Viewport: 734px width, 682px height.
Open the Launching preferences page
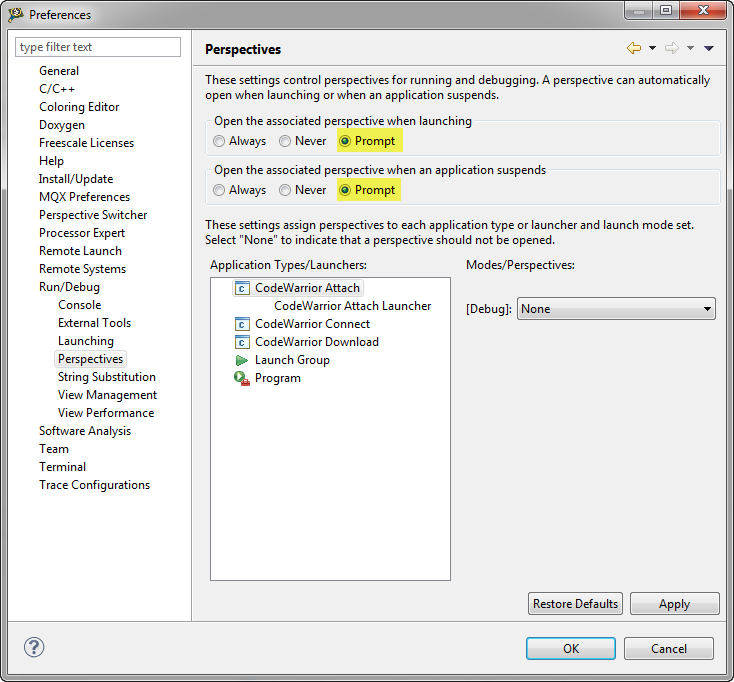tap(85, 341)
